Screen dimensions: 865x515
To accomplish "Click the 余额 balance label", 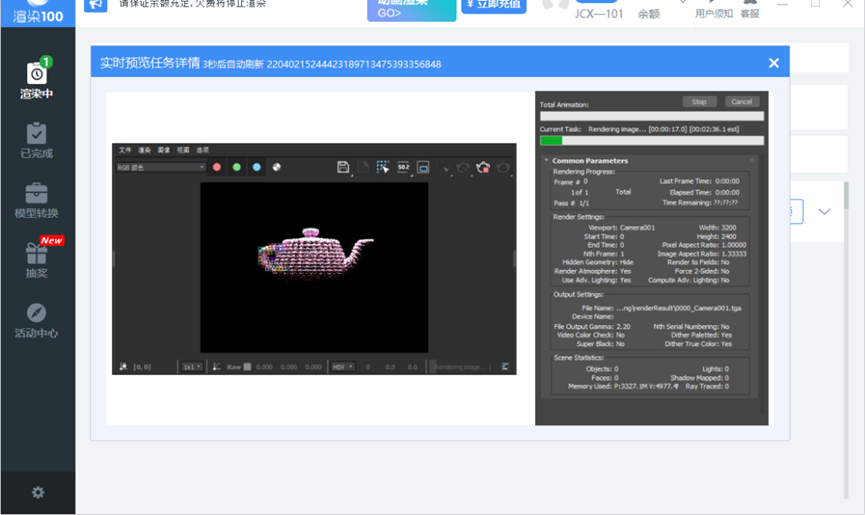I will click(x=649, y=14).
